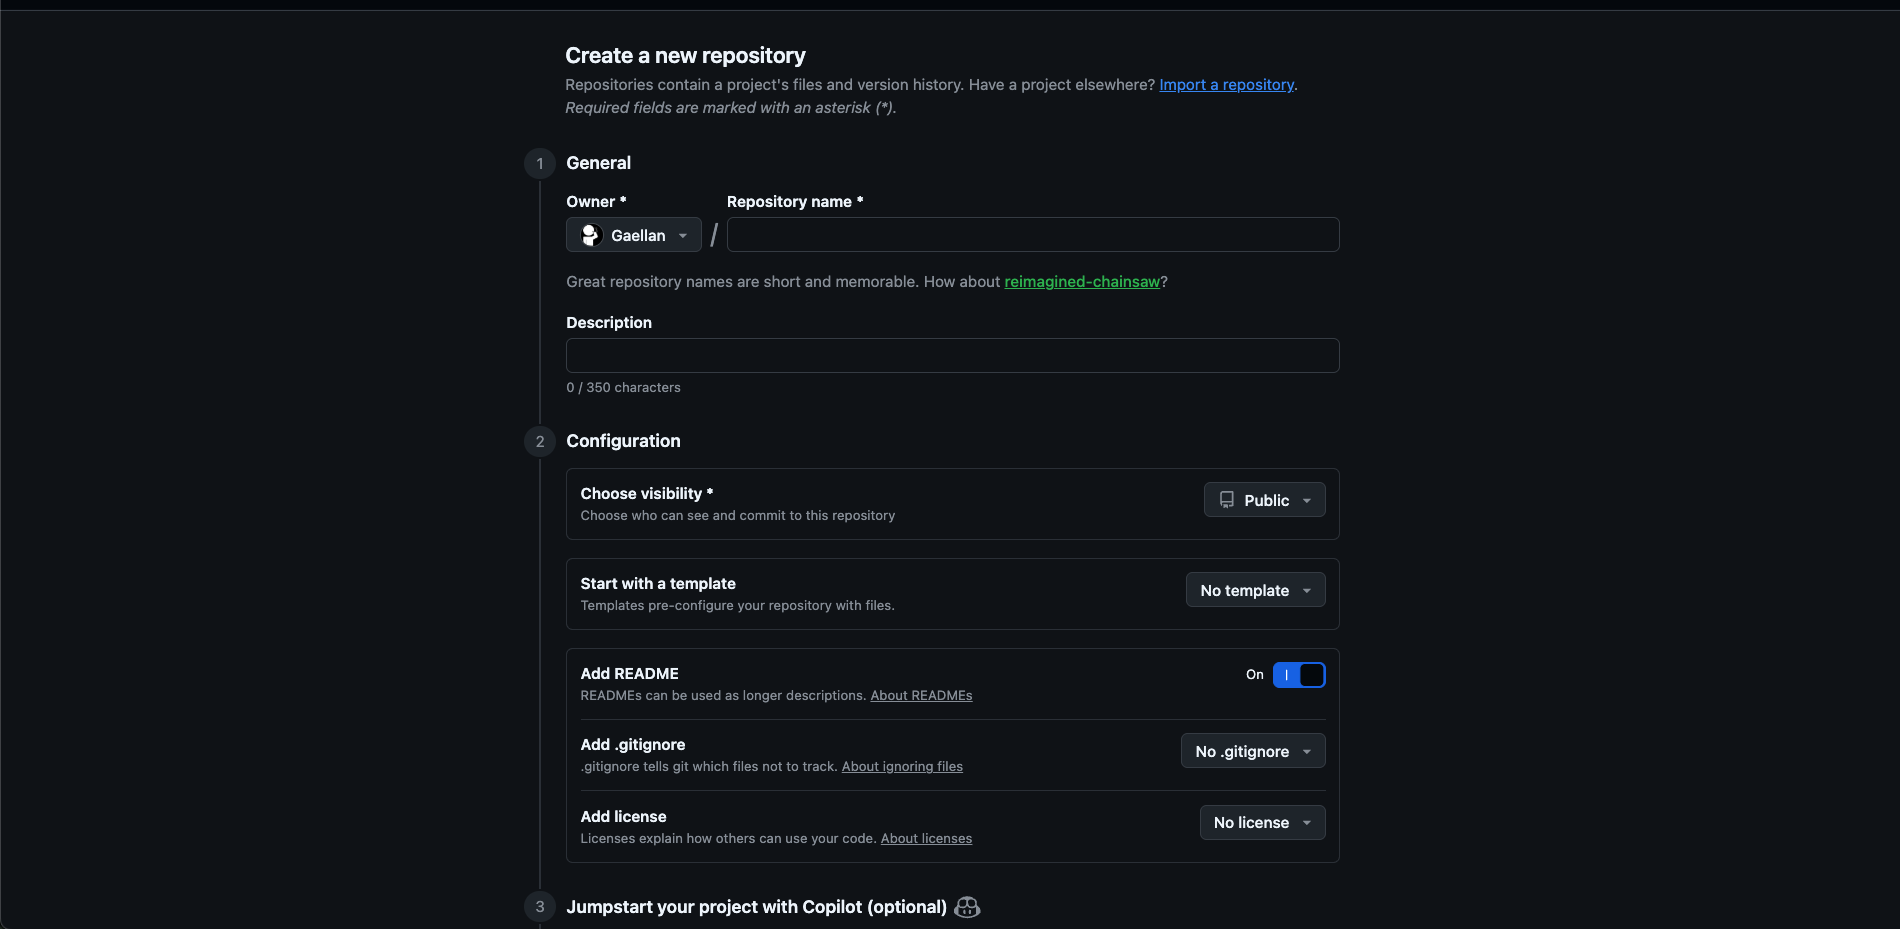Click the chevron on the No license selector
Screen dimensions: 1900x929
pos(1306,822)
